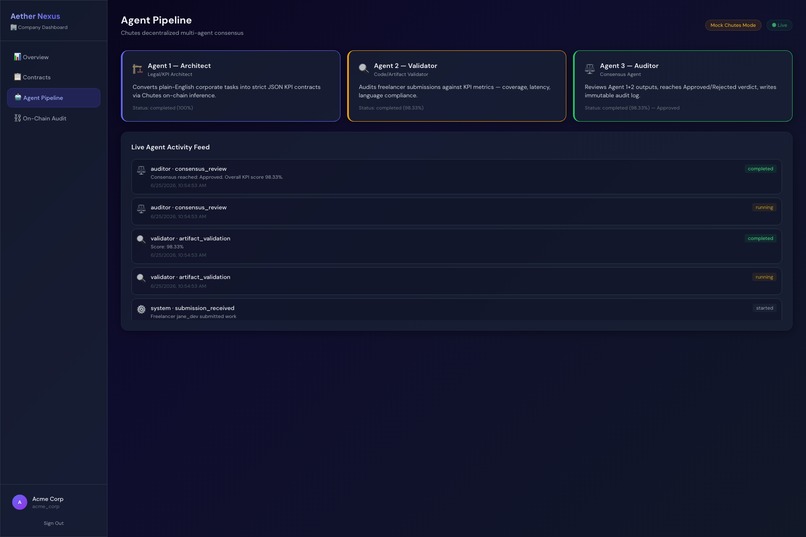Click the scales icon on Agent 3 card

(x=590, y=68)
